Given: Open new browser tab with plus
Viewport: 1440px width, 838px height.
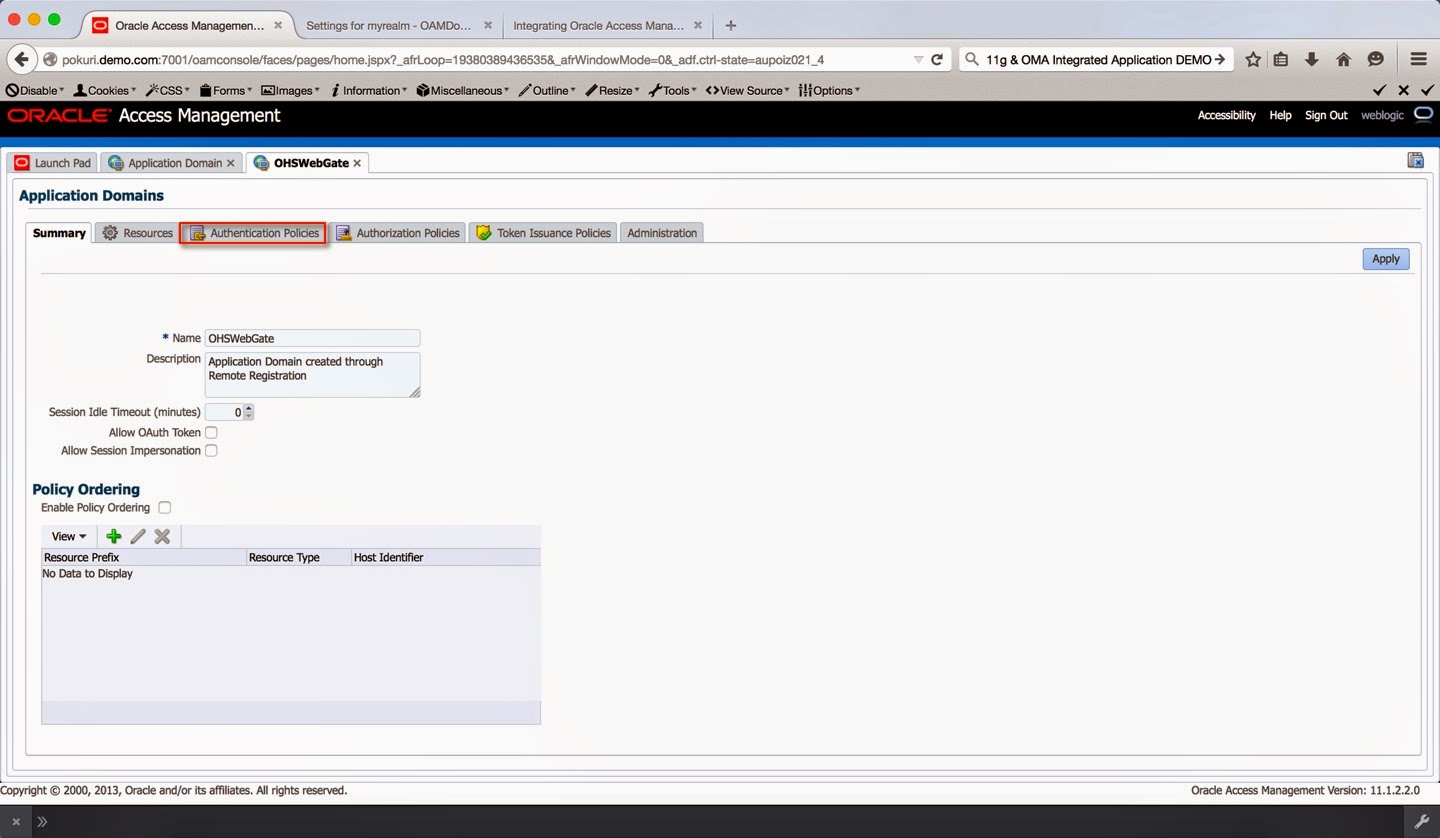Looking at the screenshot, I should coord(731,25).
